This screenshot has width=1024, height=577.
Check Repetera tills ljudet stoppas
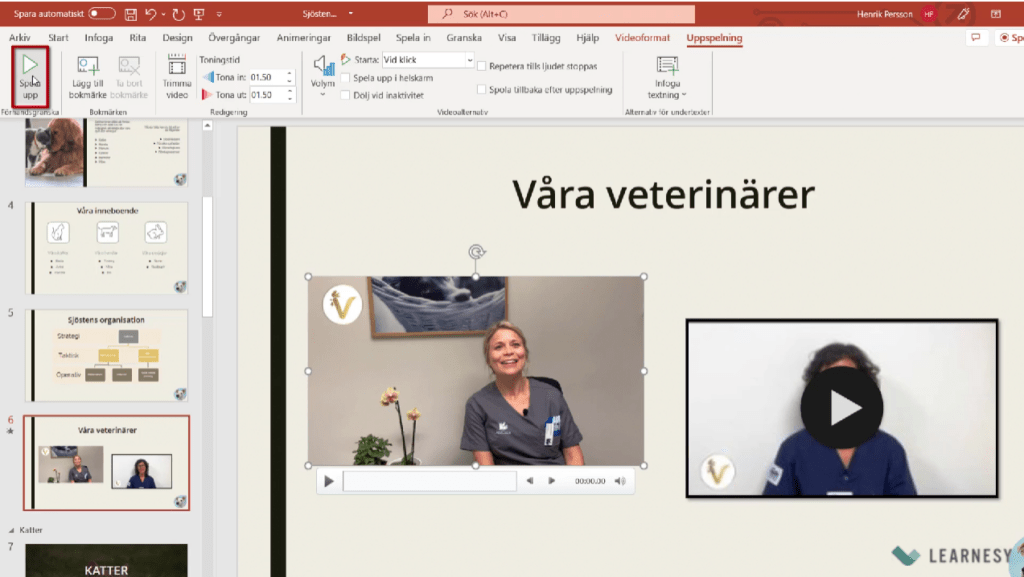(x=482, y=66)
